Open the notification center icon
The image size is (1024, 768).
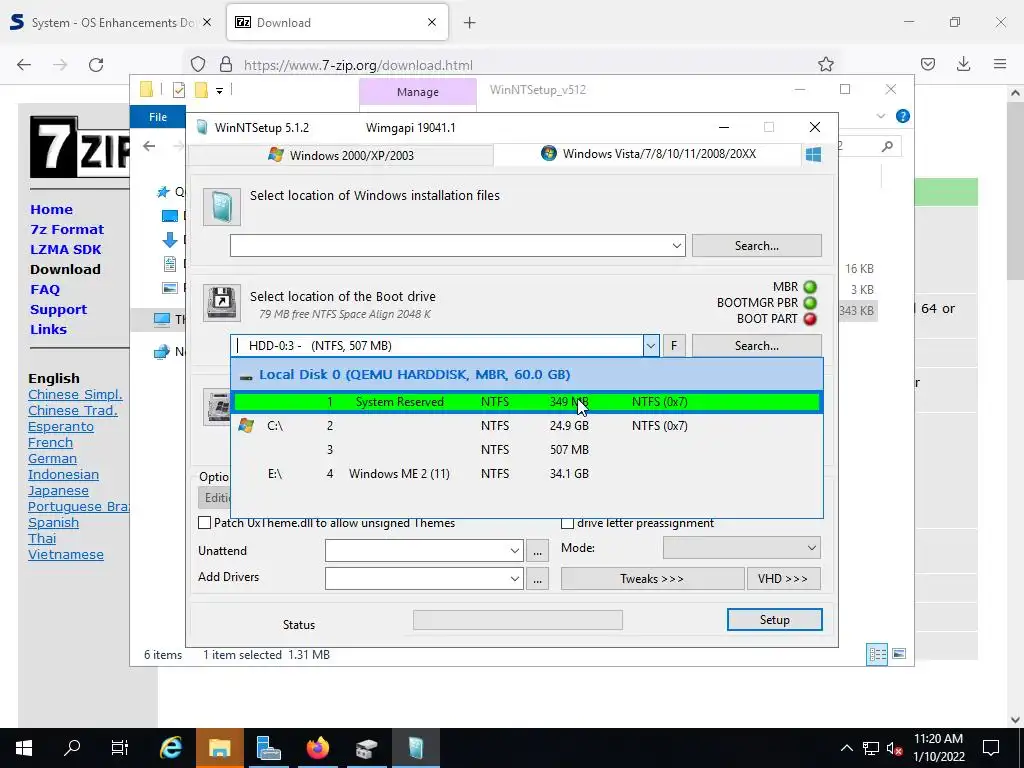tap(991, 748)
